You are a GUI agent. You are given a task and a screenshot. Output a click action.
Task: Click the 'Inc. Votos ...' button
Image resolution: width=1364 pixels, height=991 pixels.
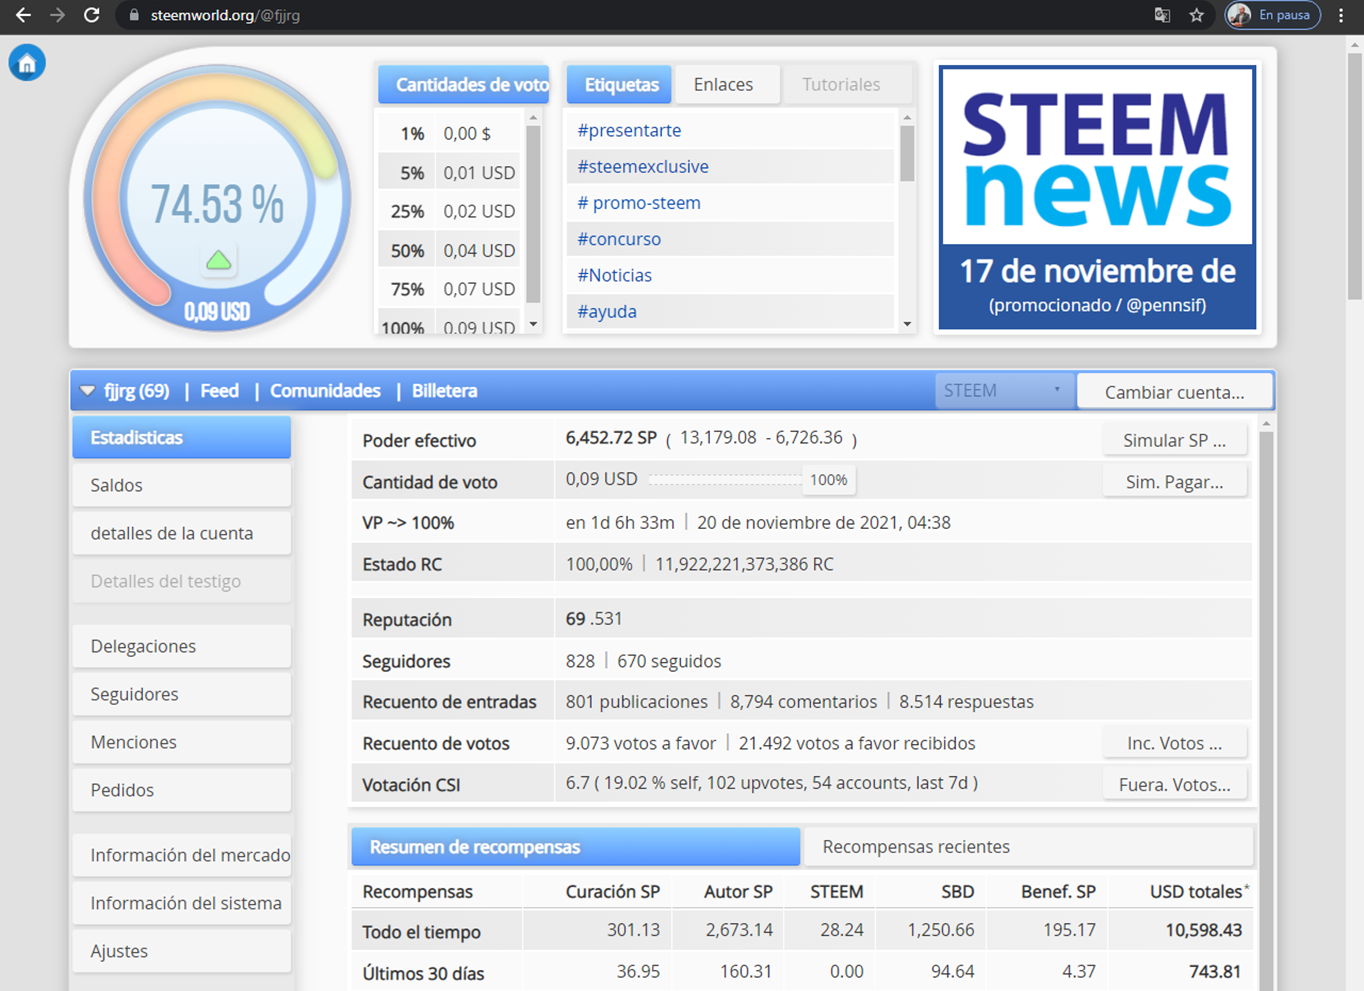1174,743
